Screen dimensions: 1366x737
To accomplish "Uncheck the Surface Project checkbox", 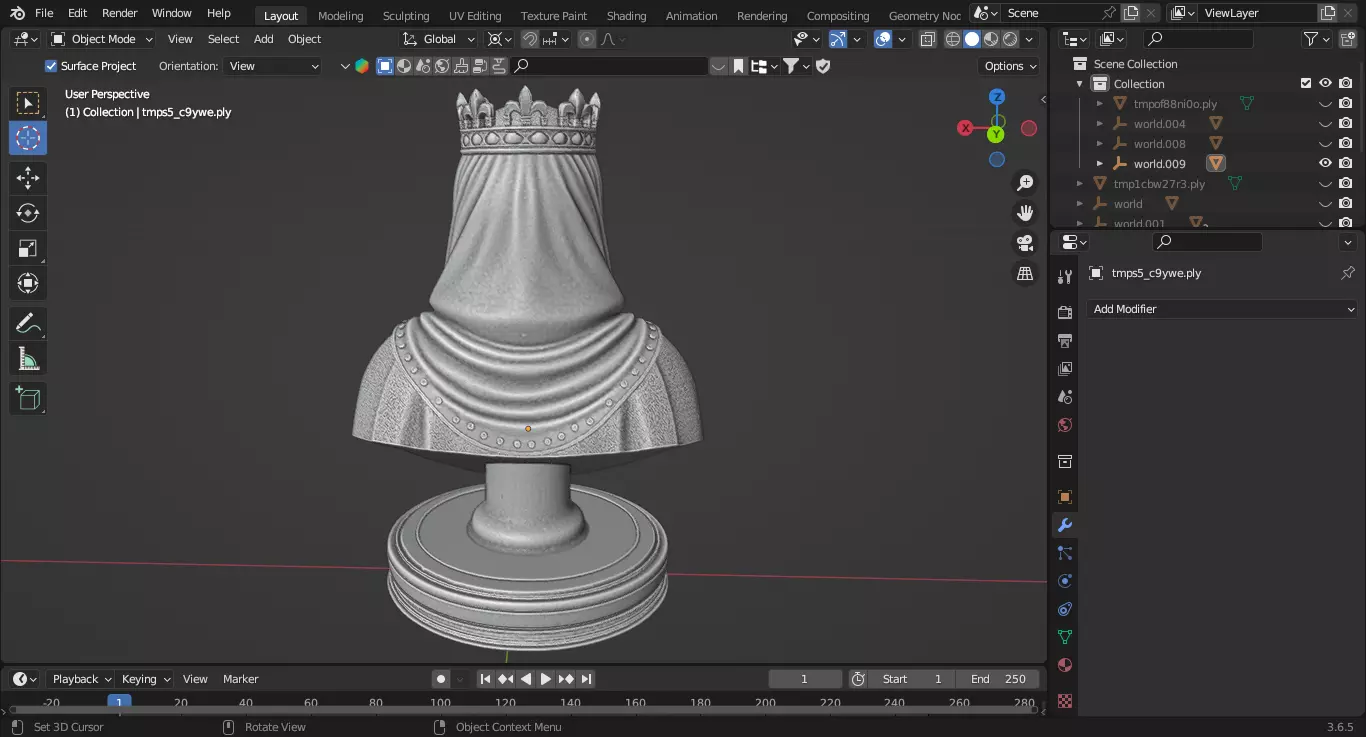I will tap(51, 66).
